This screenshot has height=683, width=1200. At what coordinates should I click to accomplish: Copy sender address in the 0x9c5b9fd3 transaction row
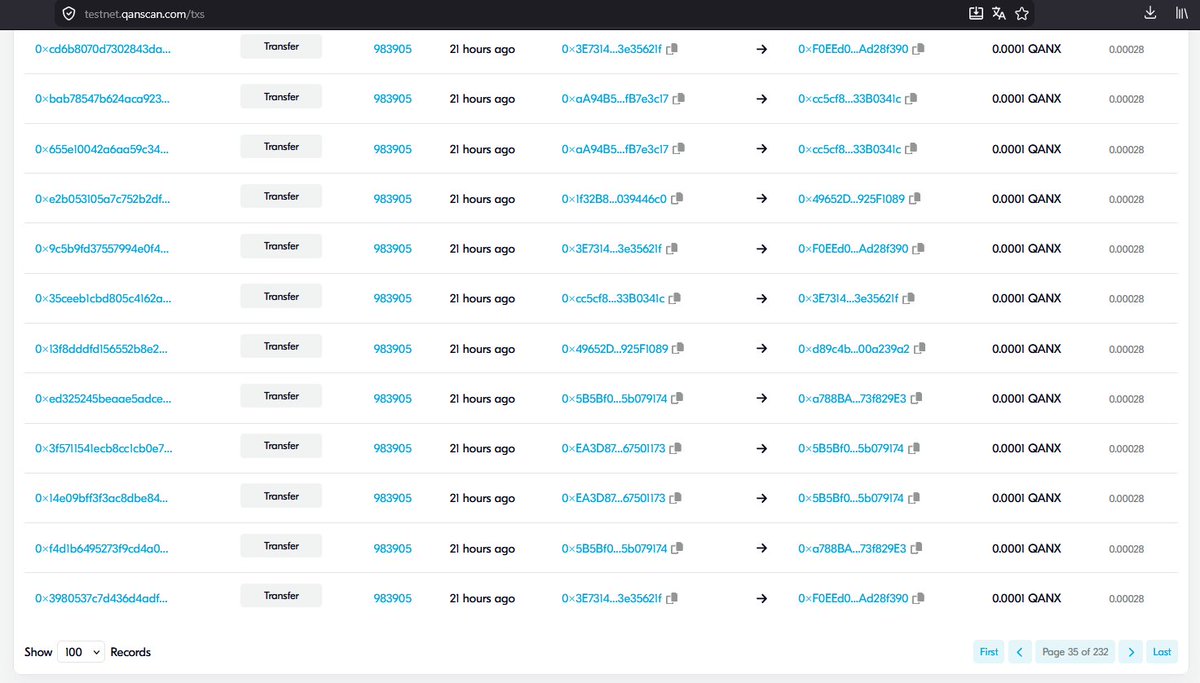click(673, 248)
